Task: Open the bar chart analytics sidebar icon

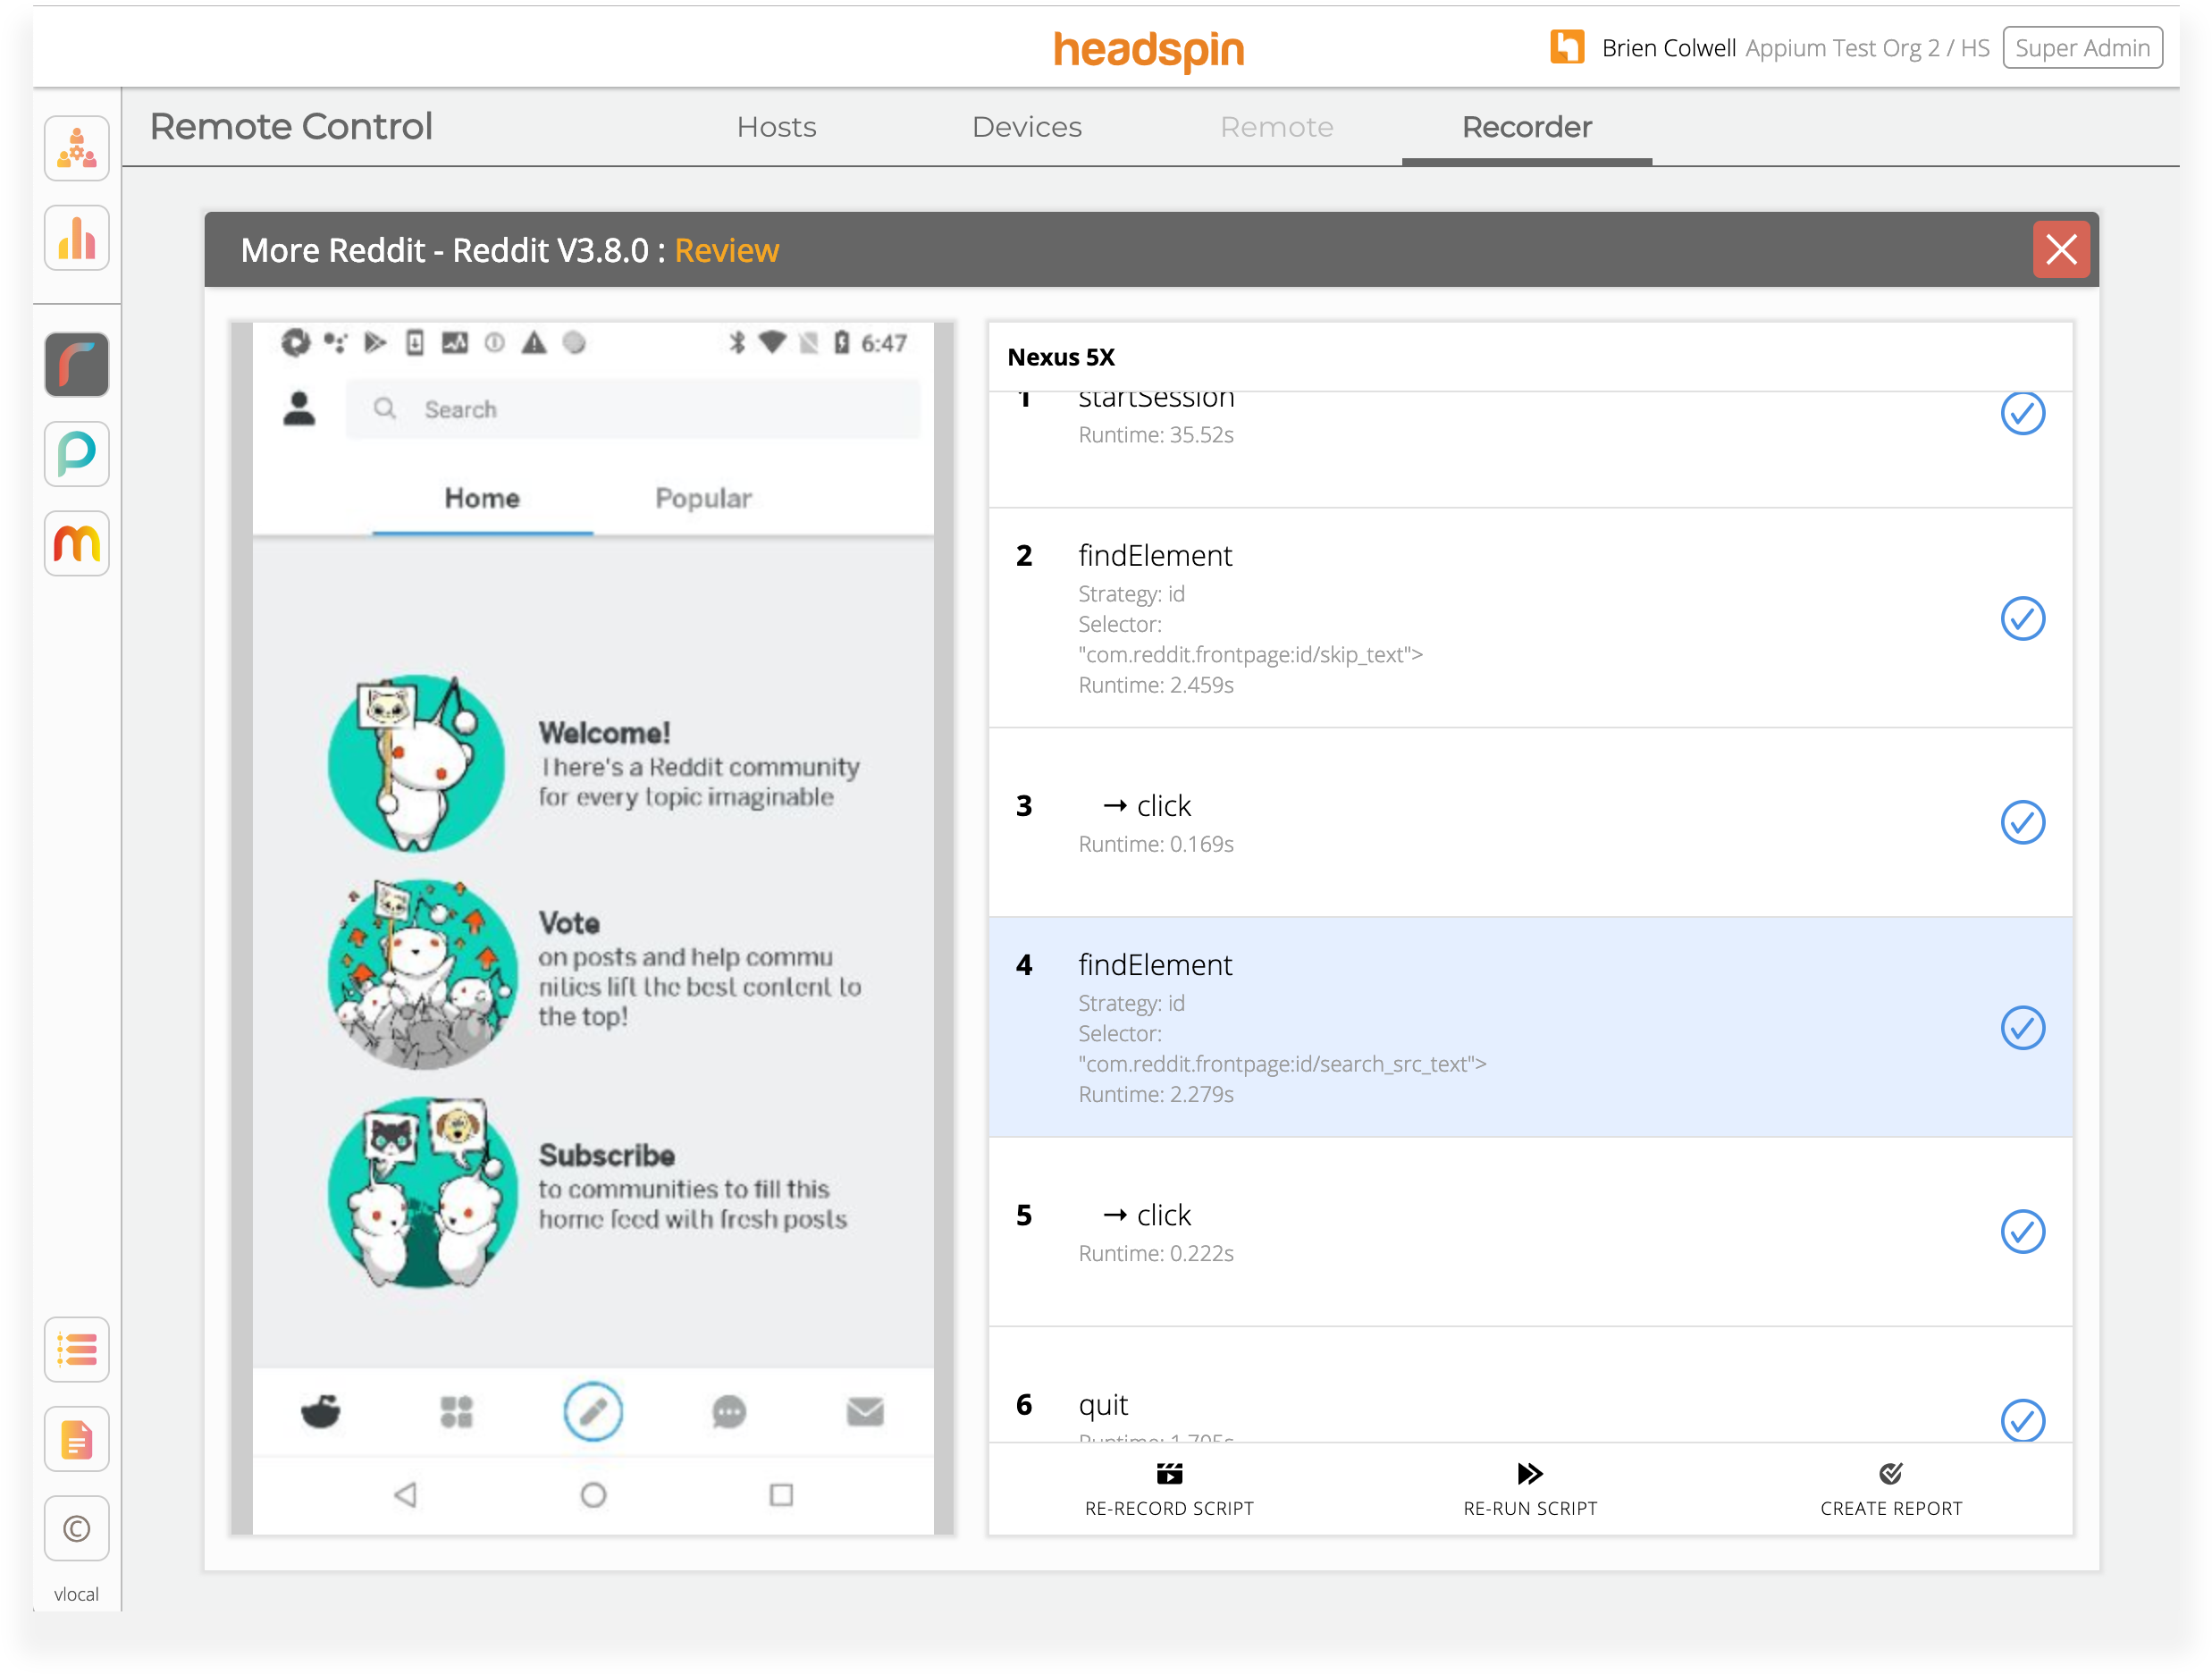Action: click(77, 239)
